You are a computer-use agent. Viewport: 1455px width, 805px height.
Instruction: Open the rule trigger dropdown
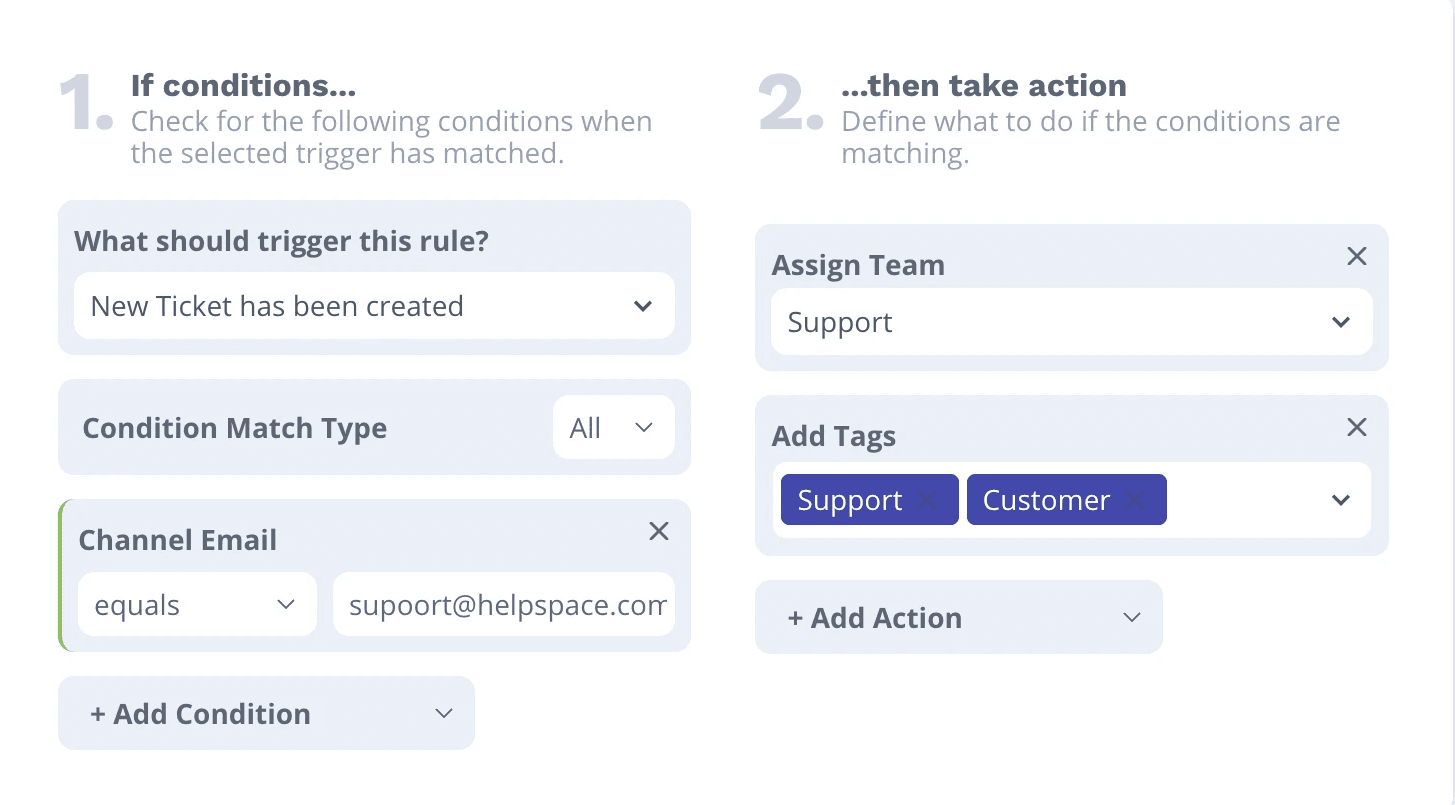click(x=374, y=306)
